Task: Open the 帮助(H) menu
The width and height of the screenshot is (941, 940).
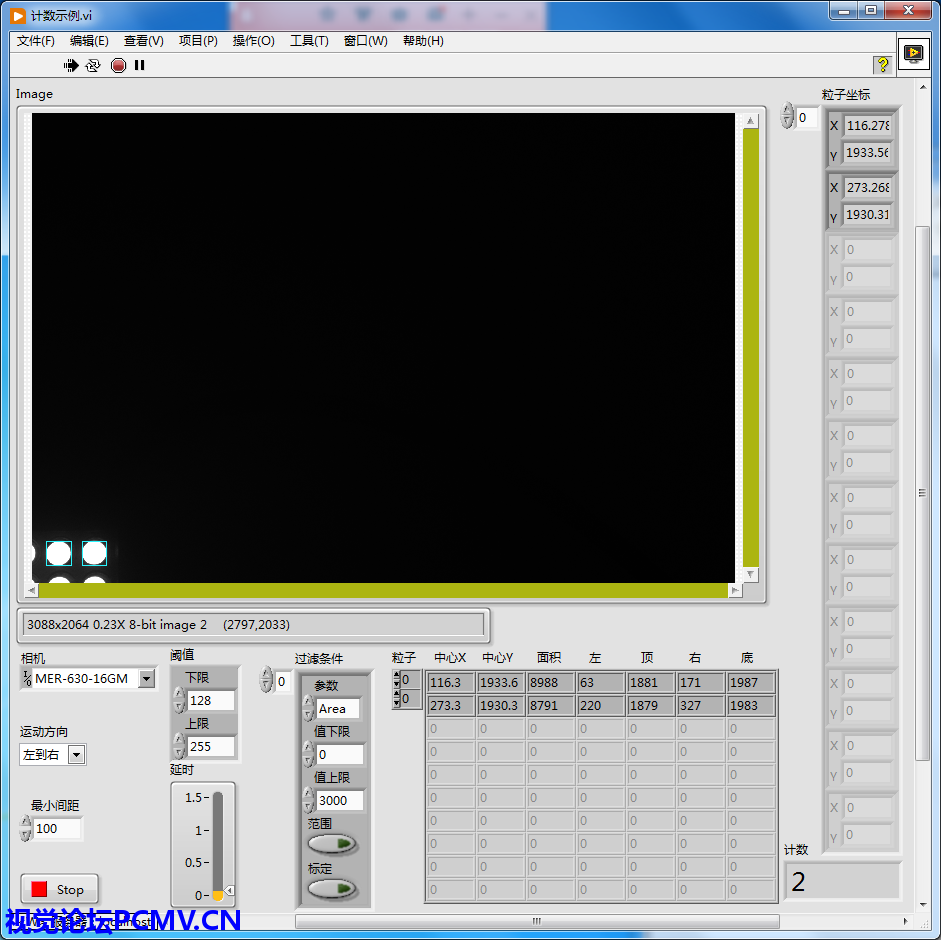Action: pyautogui.click(x=423, y=41)
